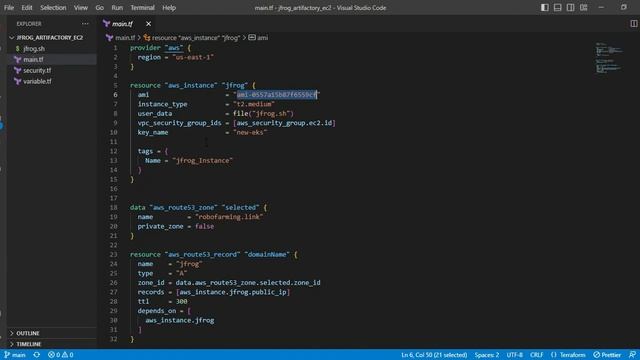Click the "us-east-1" region value
640x360 pixels.
pyautogui.click(x=193, y=57)
